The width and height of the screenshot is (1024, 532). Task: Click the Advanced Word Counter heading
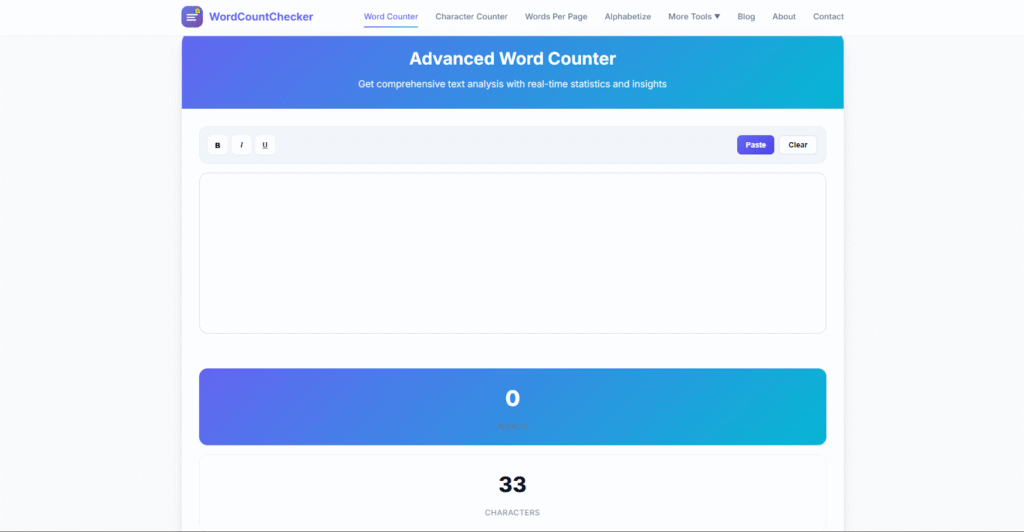tap(512, 59)
